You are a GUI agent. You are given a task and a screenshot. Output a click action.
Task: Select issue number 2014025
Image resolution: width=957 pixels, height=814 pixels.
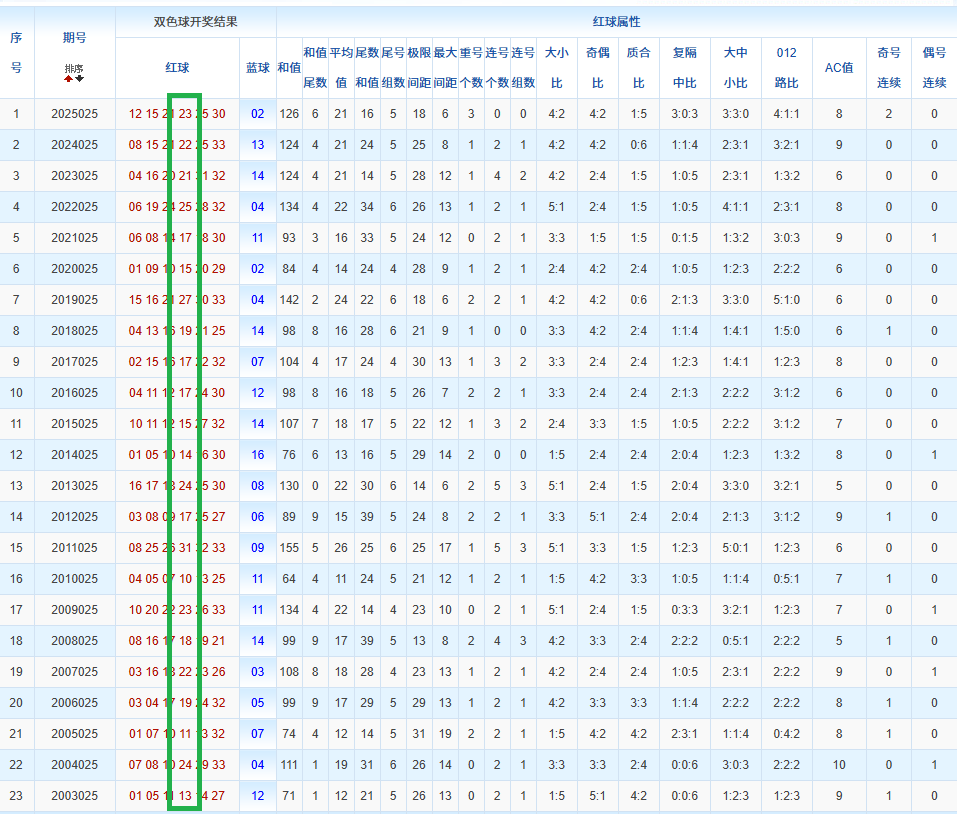pos(74,455)
